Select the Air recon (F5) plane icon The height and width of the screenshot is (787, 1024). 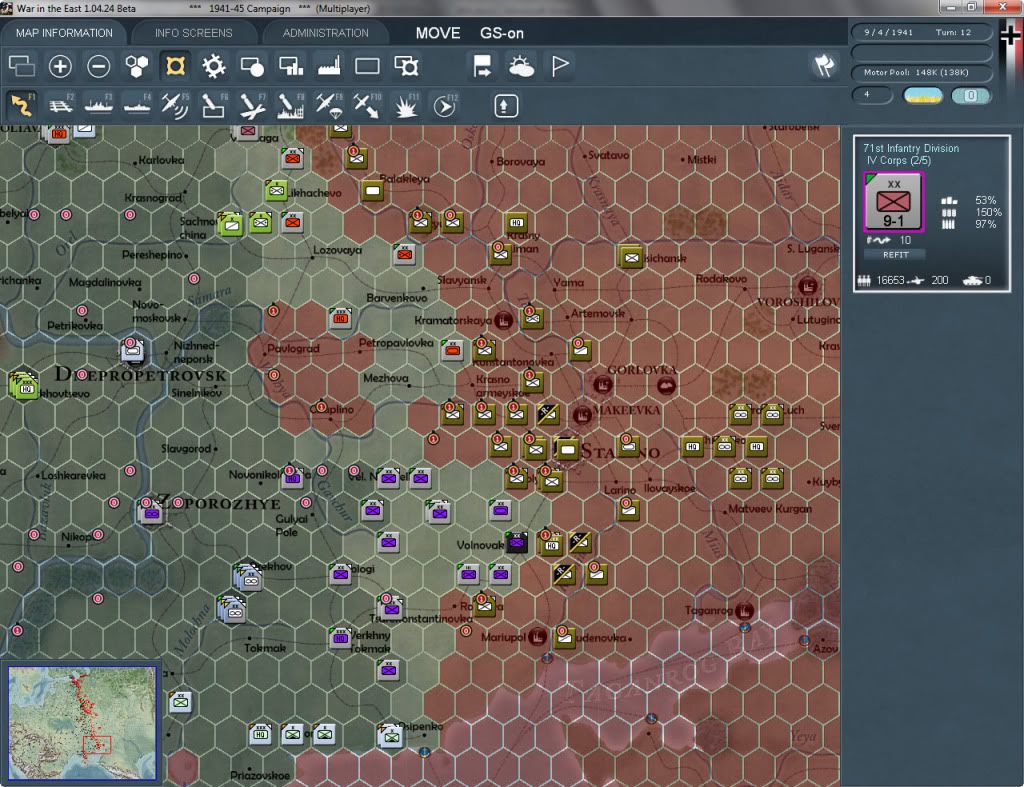pyautogui.click(x=175, y=105)
